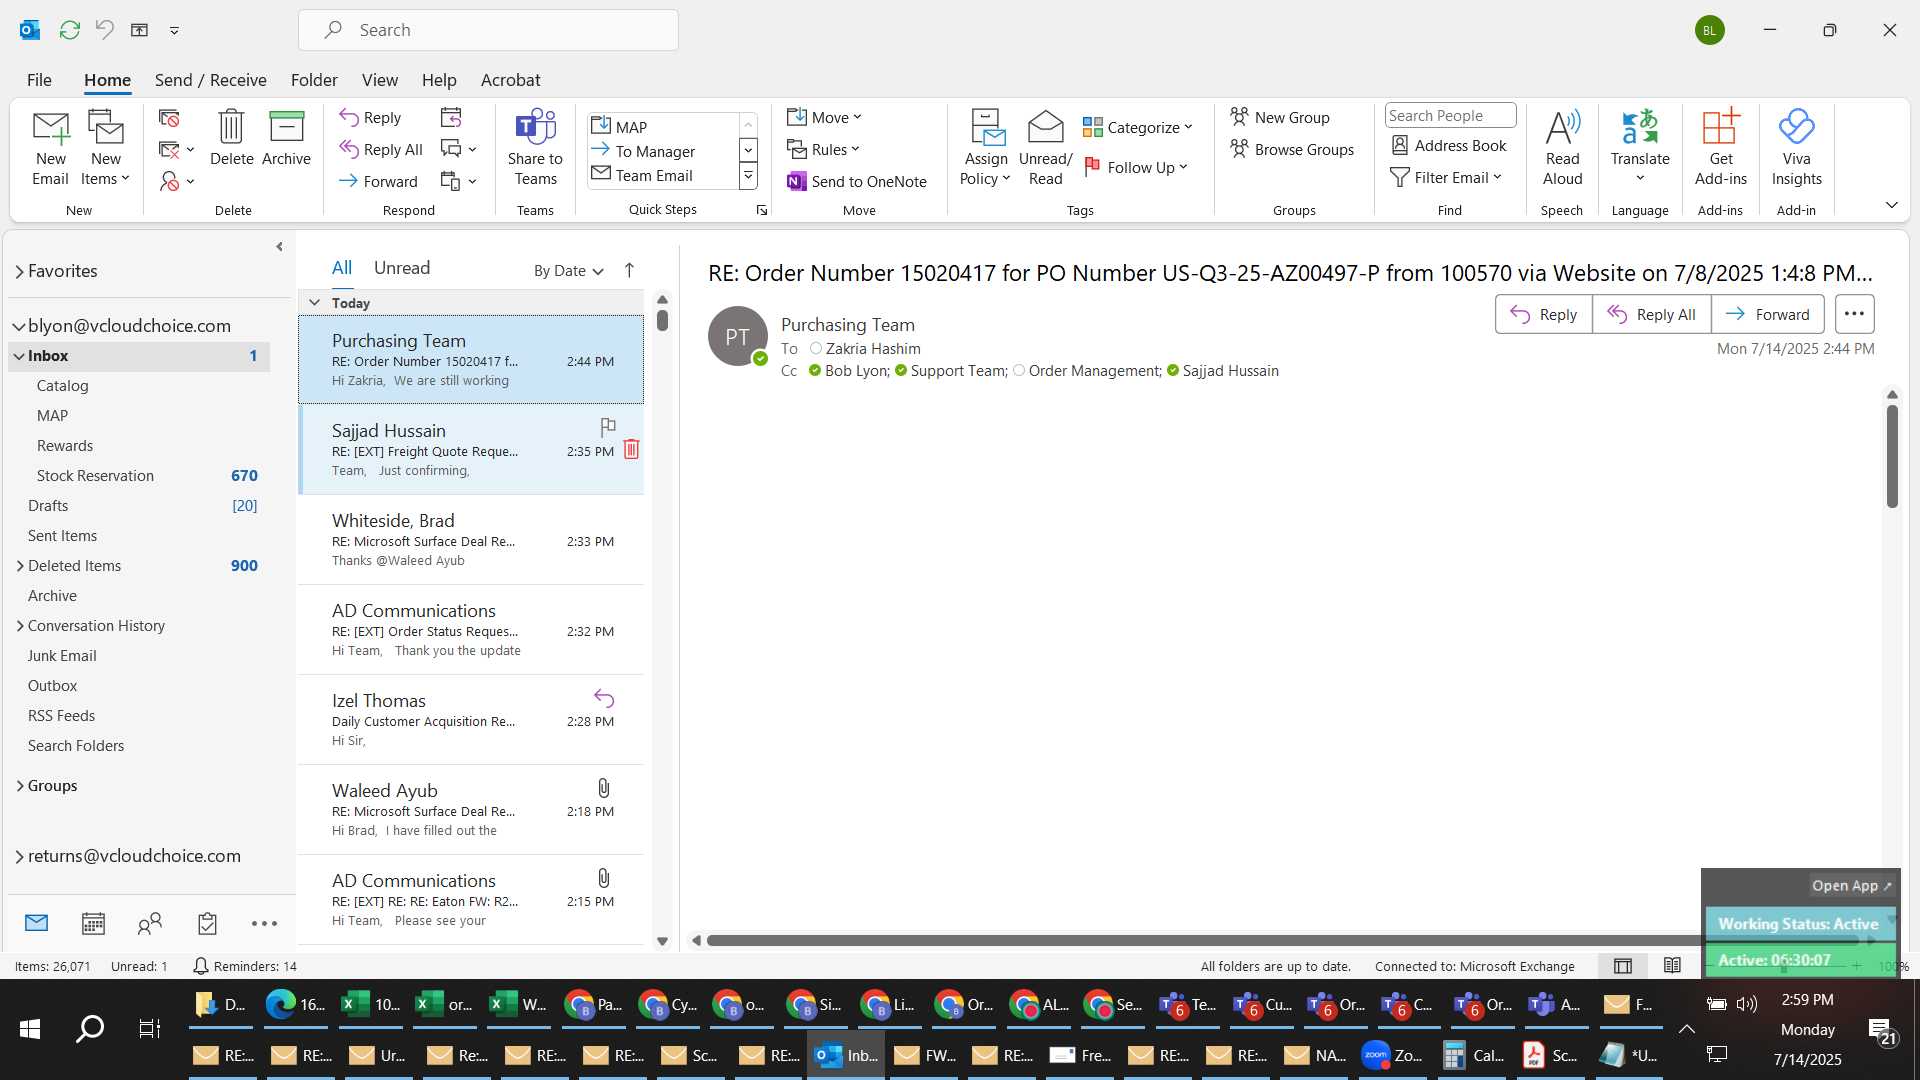1920x1080 pixels.
Task: Switch to People view icon
Action: click(x=150, y=923)
